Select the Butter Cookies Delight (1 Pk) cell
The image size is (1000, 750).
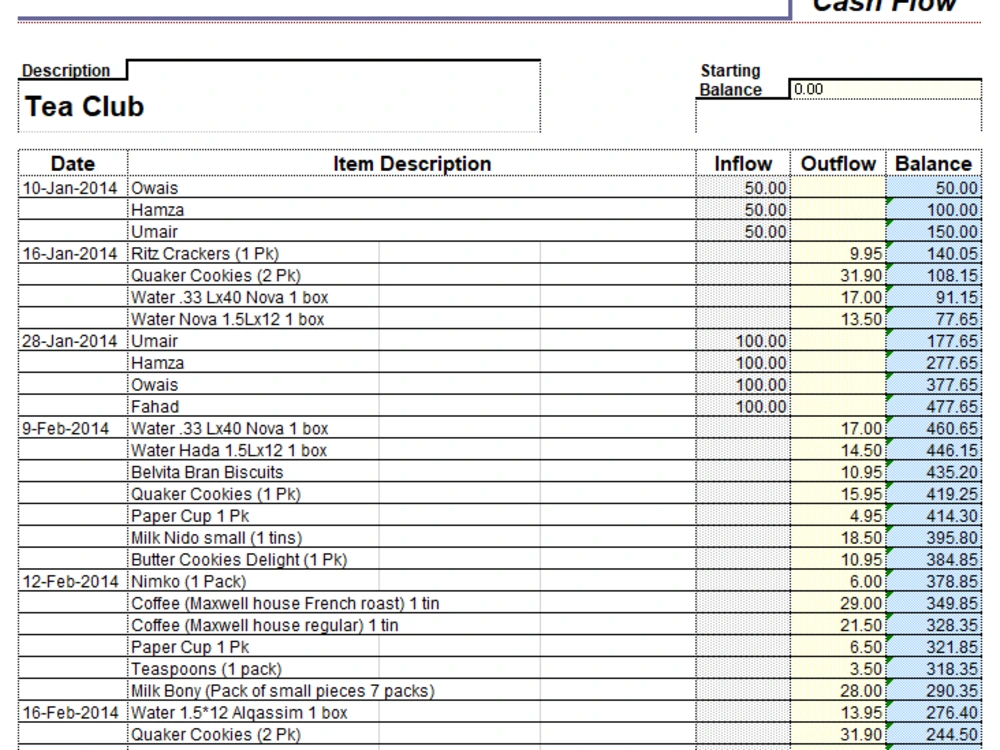411,559
